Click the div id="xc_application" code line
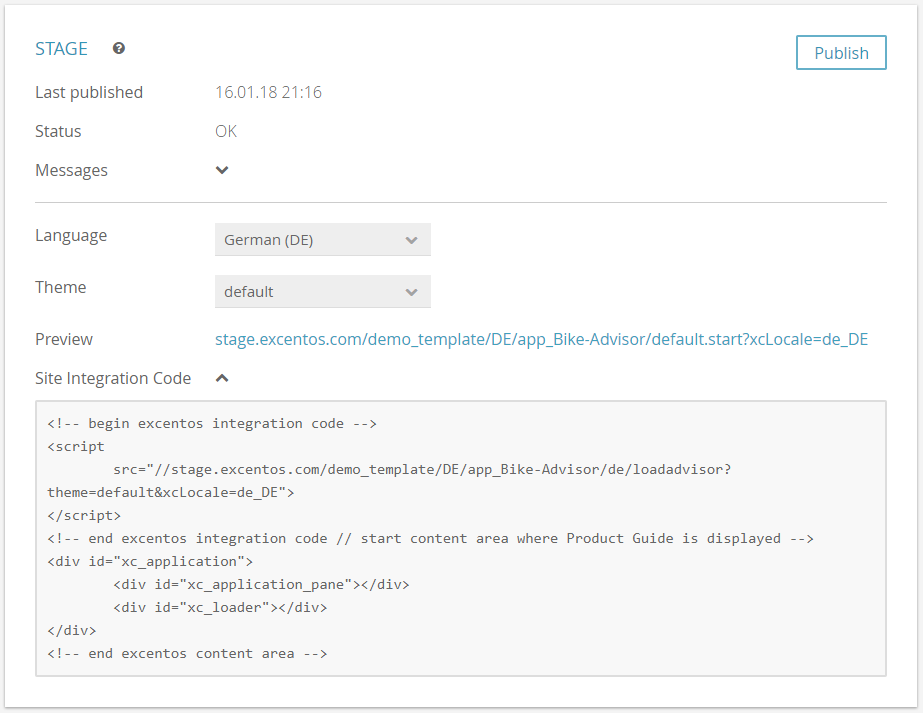The image size is (923, 713). 150,561
